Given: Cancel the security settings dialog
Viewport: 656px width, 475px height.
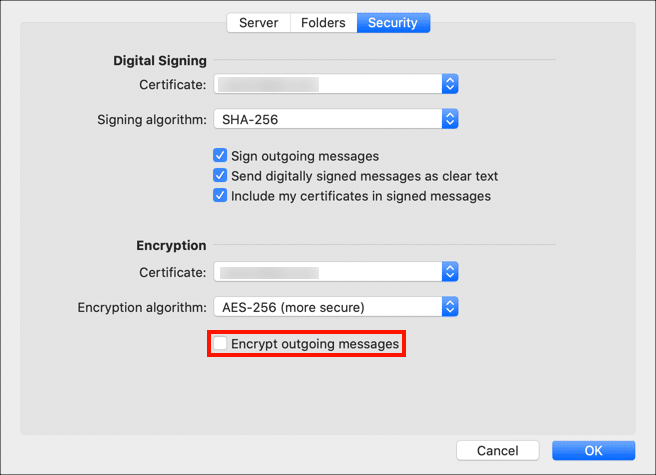Looking at the screenshot, I should 497,450.
